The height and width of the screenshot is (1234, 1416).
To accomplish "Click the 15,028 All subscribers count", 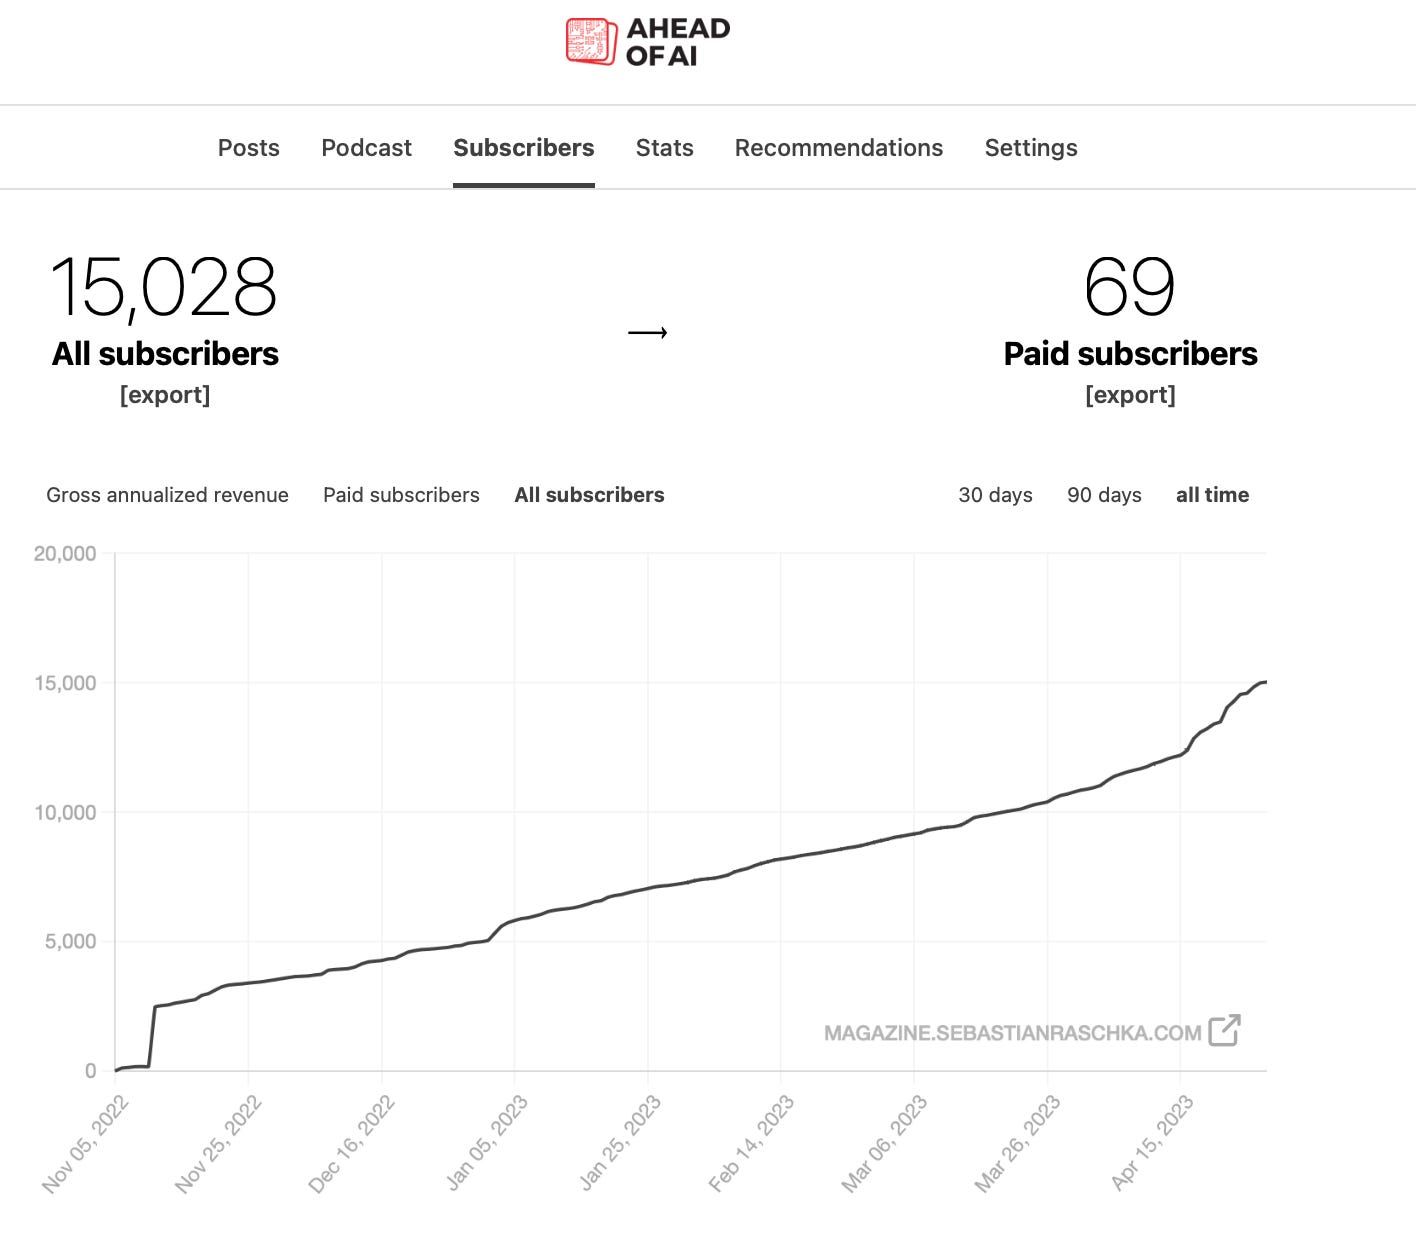I will pyautogui.click(x=164, y=289).
